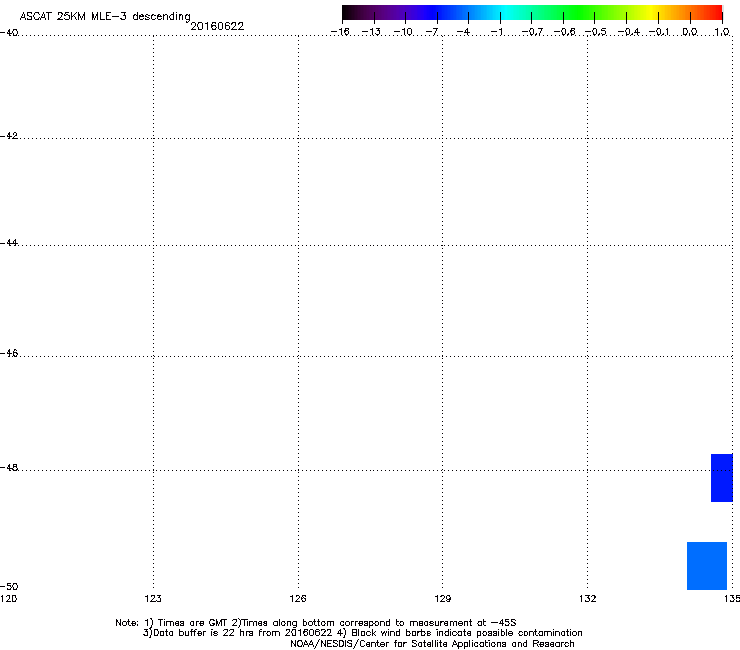This screenshot has height=650, width=740.
Task: Click the longitude axis label 129
Action: tap(443, 599)
